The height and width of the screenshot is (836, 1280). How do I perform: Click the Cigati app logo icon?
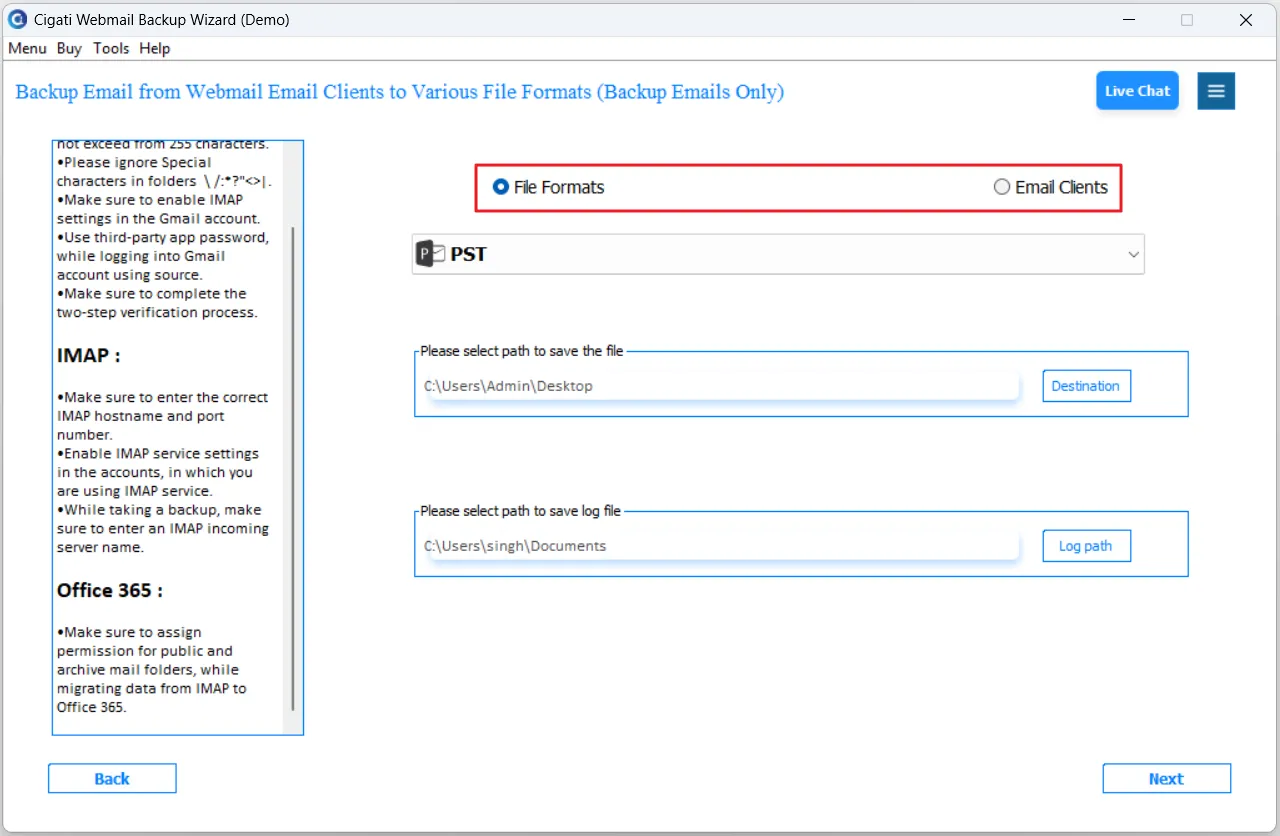[x=17, y=19]
